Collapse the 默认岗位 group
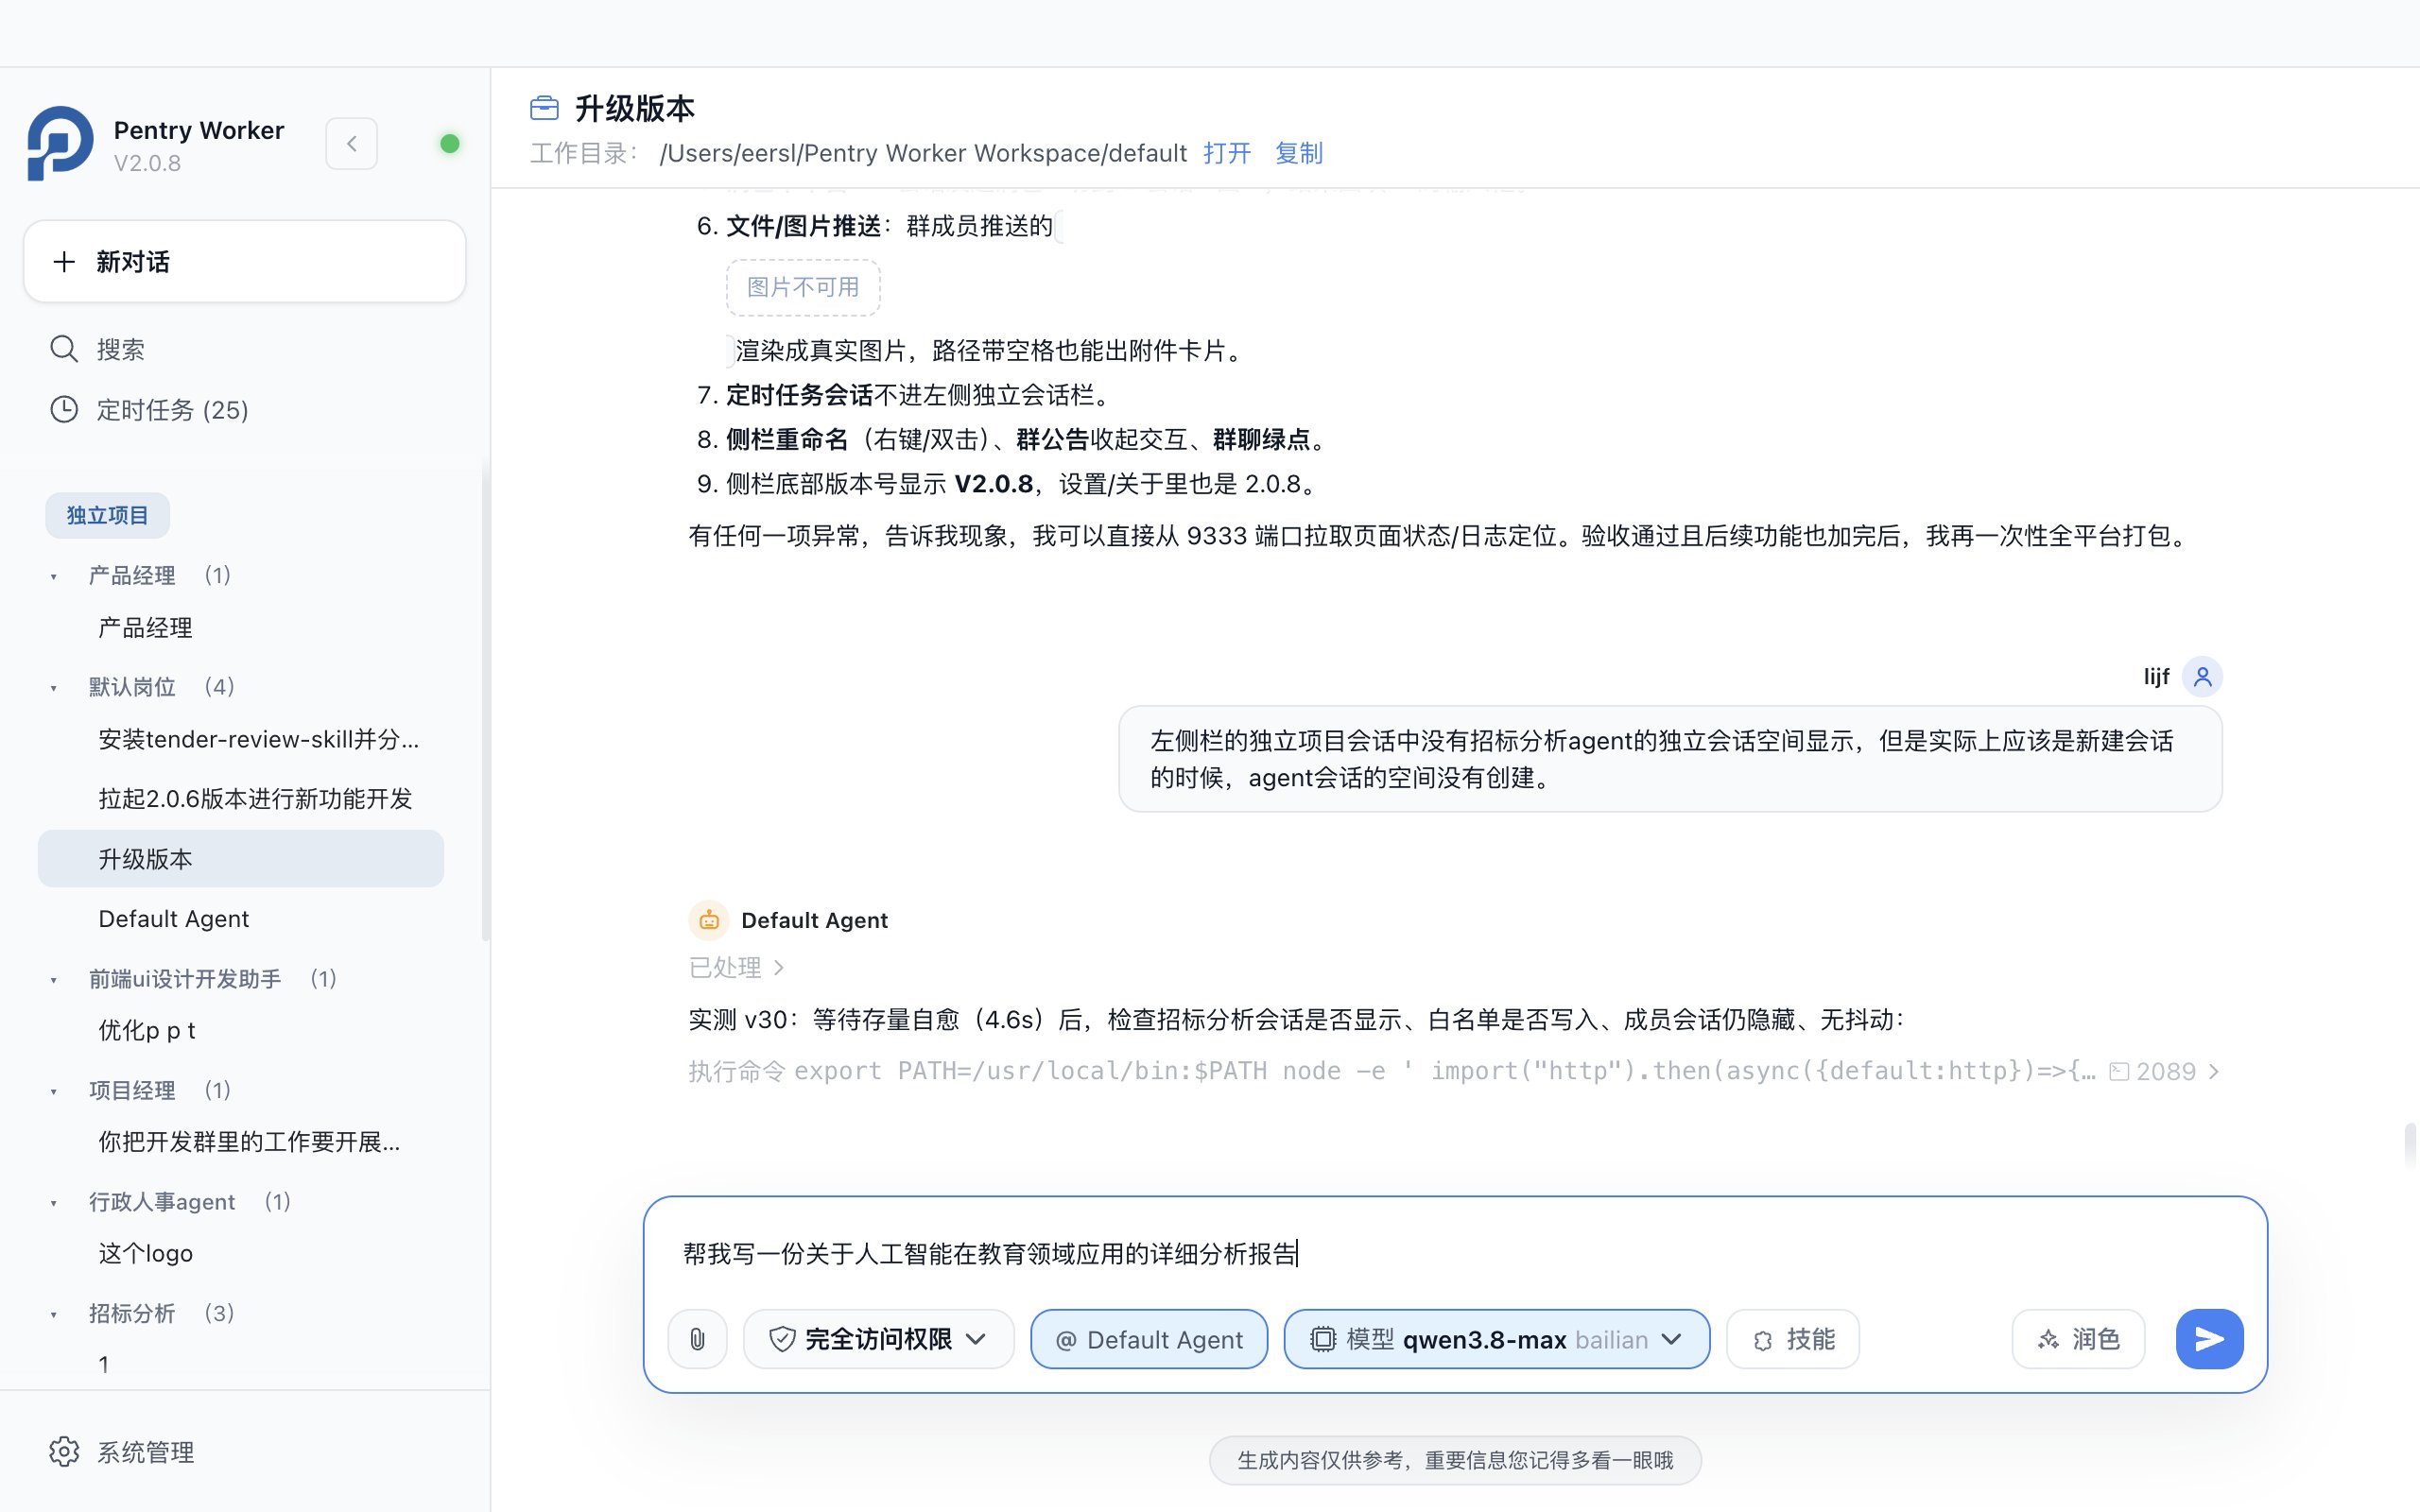2420x1512 pixels. 54,687
